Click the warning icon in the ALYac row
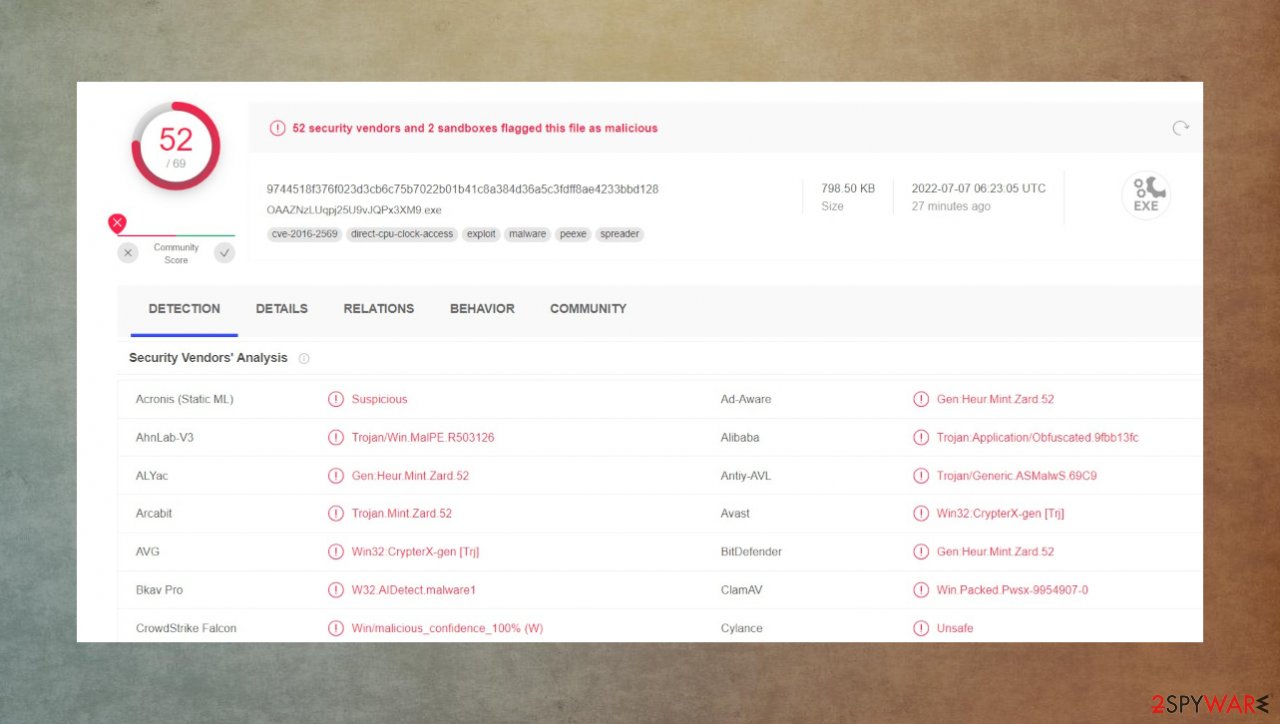This screenshot has height=724, width=1280. click(x=336, y=475)
